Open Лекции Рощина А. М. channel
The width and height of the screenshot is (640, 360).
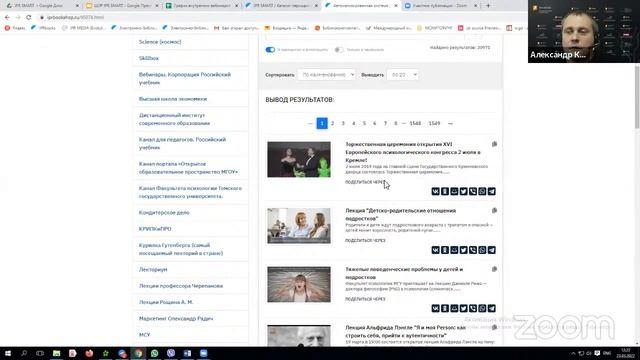(166, 302)
